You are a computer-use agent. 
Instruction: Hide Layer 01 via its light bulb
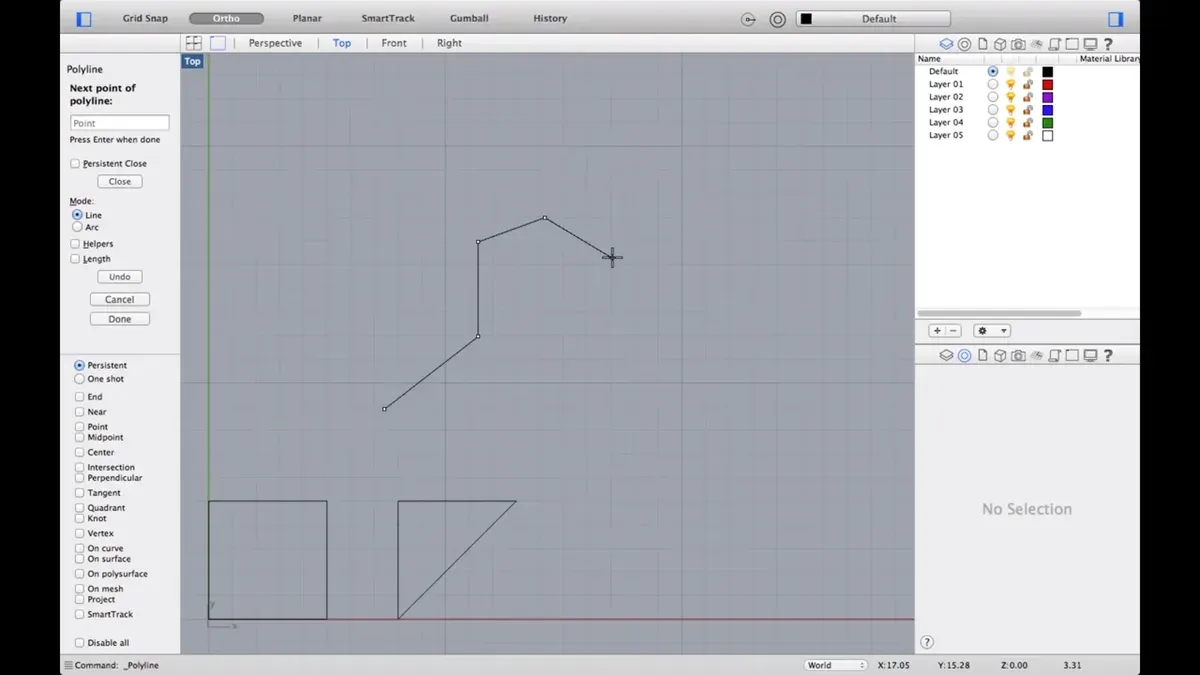pyautogui.click(x=1010, y=85)
